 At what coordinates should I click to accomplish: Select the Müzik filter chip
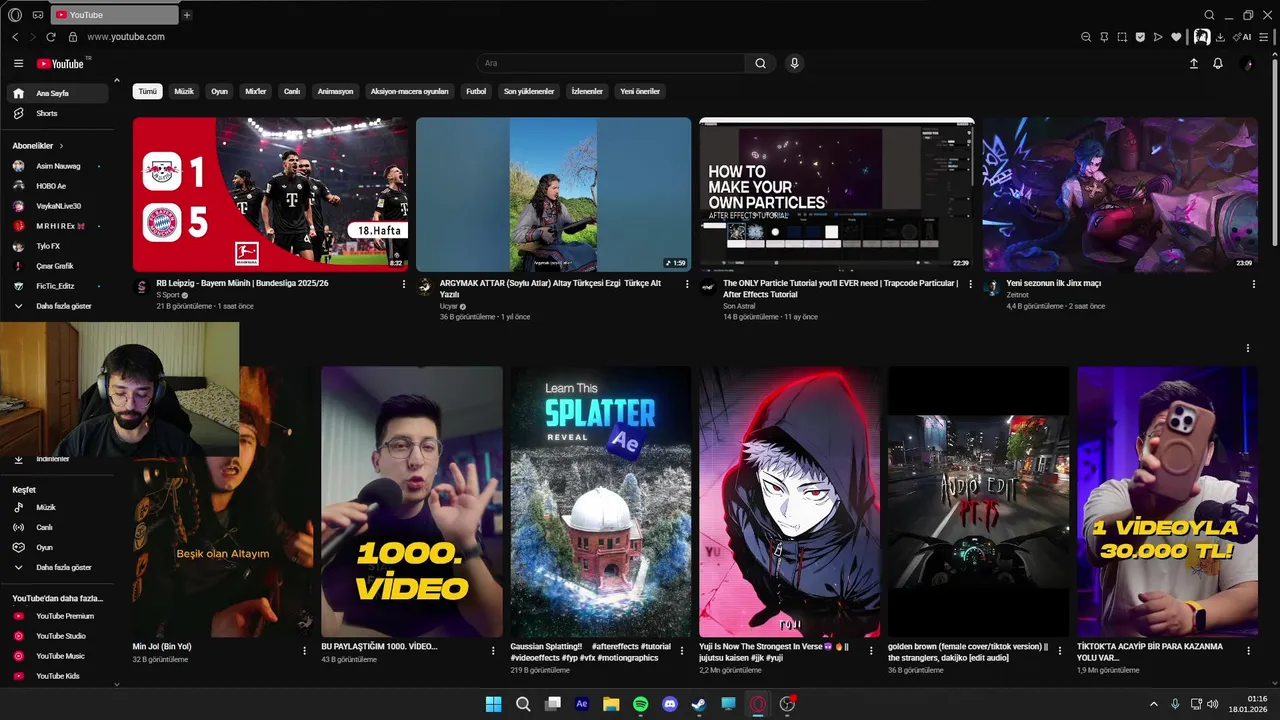coord(184,91)
